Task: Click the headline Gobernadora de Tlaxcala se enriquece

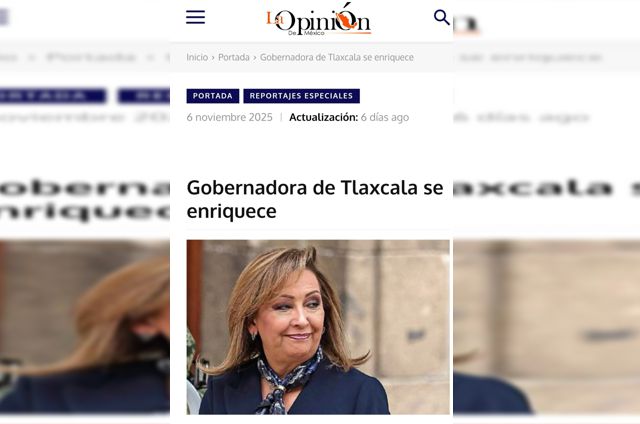Action: pos(315,199)
